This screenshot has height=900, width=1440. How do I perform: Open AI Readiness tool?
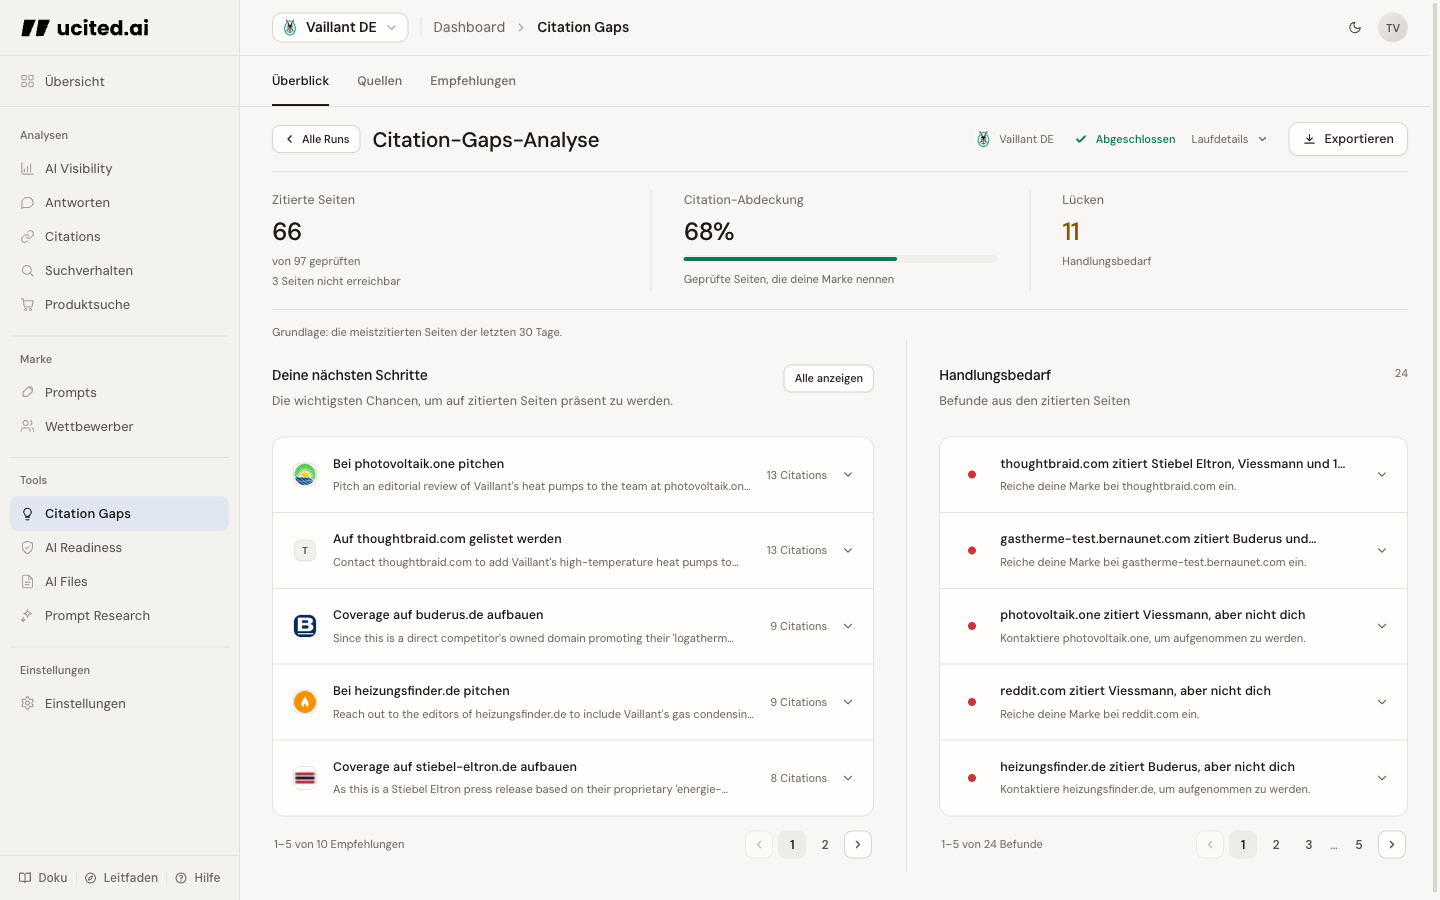(x=120, y=548)
